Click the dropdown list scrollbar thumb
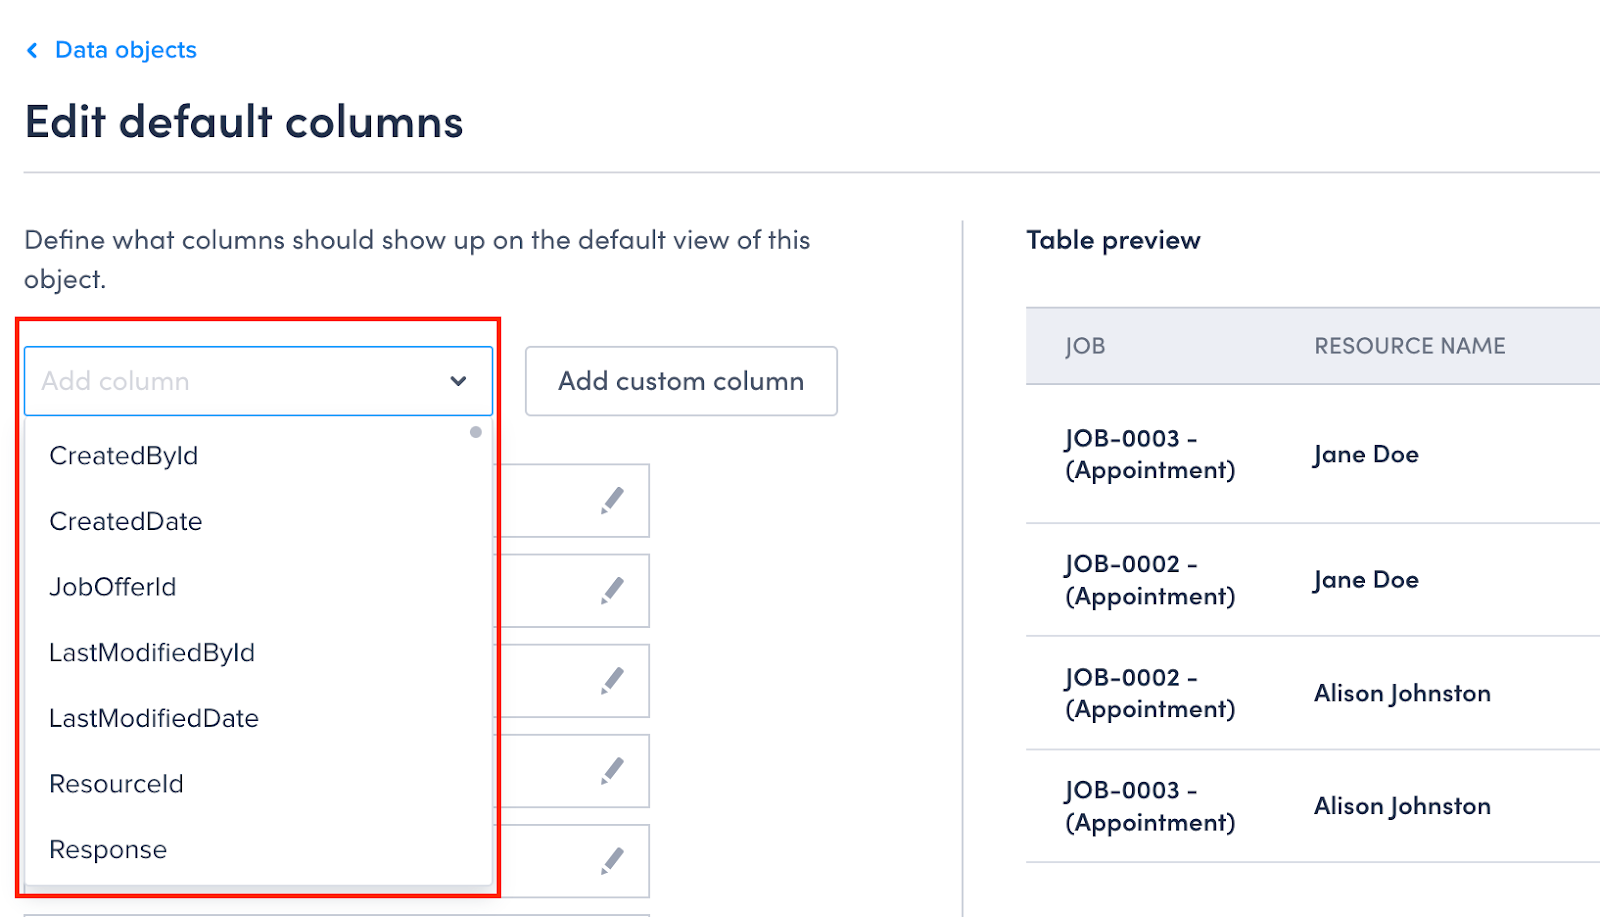1600x917 pixels. (x=476, y=432)
